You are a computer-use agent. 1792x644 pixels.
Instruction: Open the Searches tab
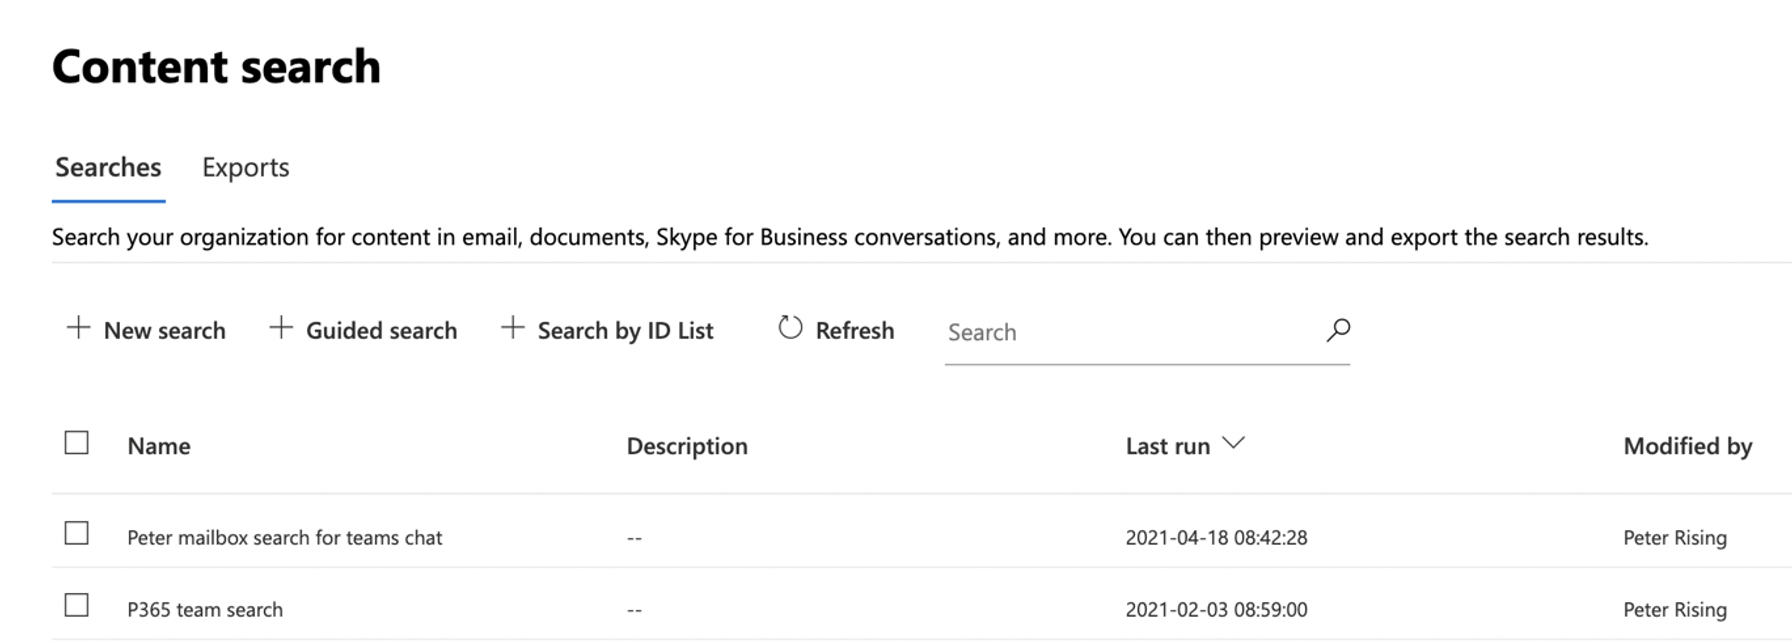click(108, 167)
